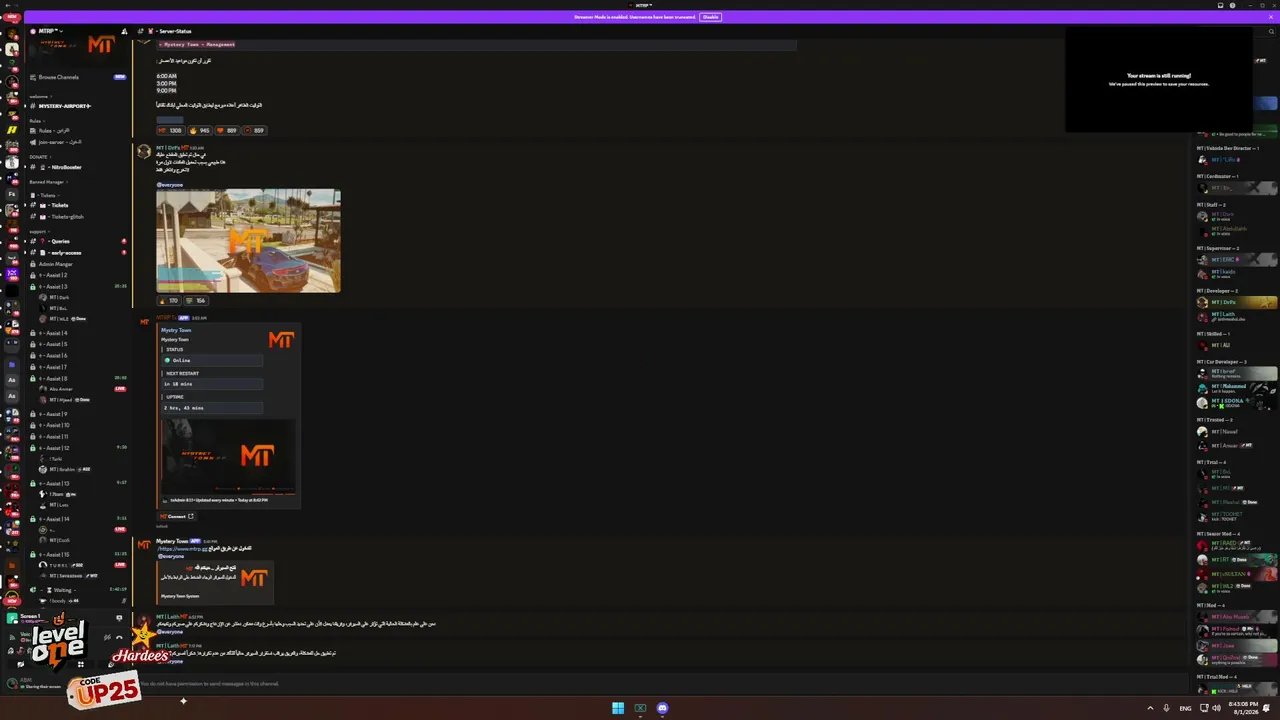Show hidden tray icons chevron
1280x720 pixels.
pos(1150,708)
